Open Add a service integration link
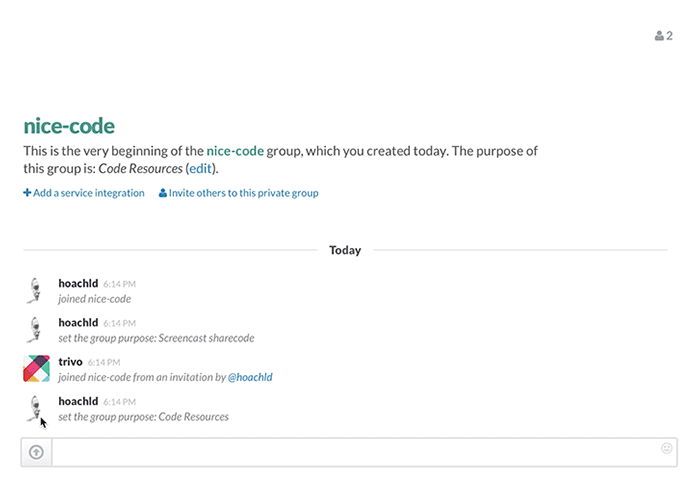The image size is (696, 500). tap(89, 193)
